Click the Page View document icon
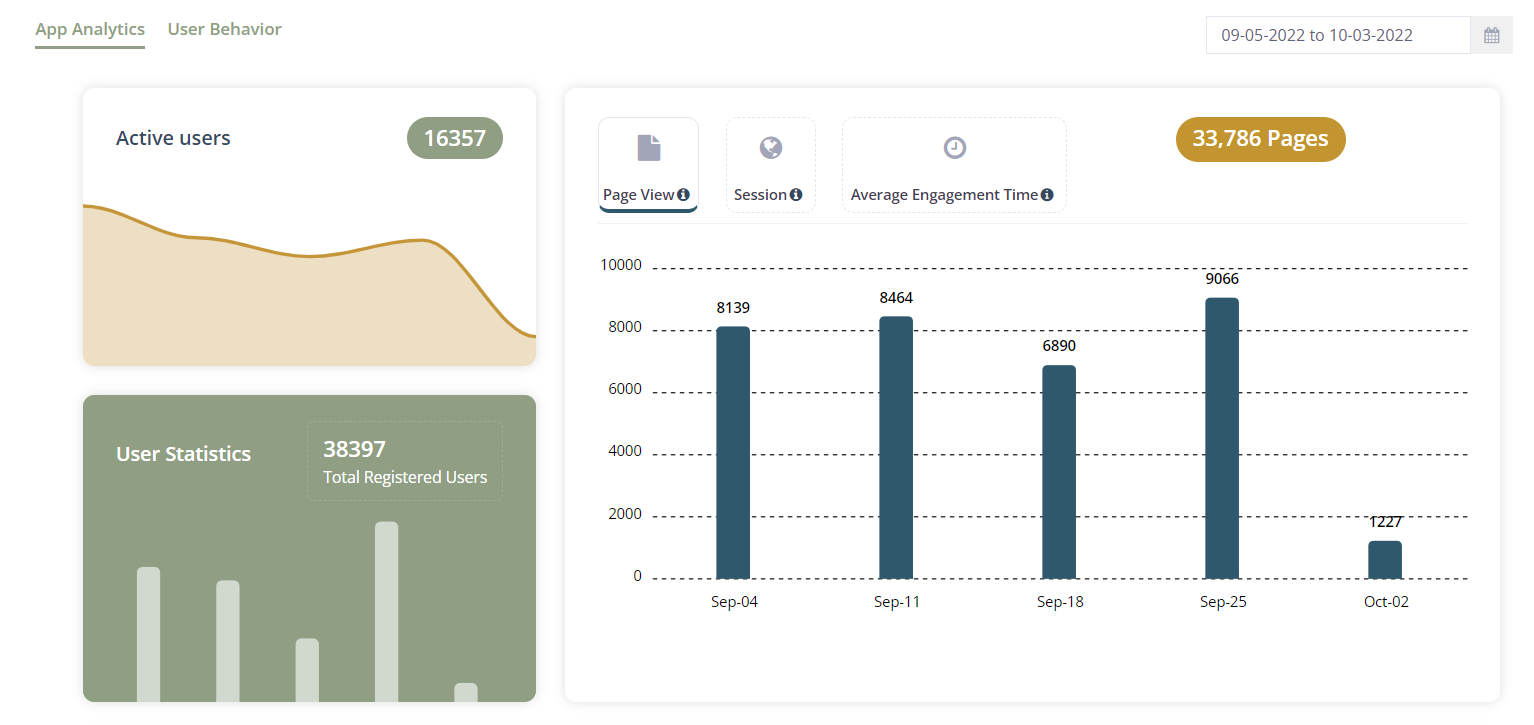This screenshot has height=725, width=1534. (x=649, y=148)
